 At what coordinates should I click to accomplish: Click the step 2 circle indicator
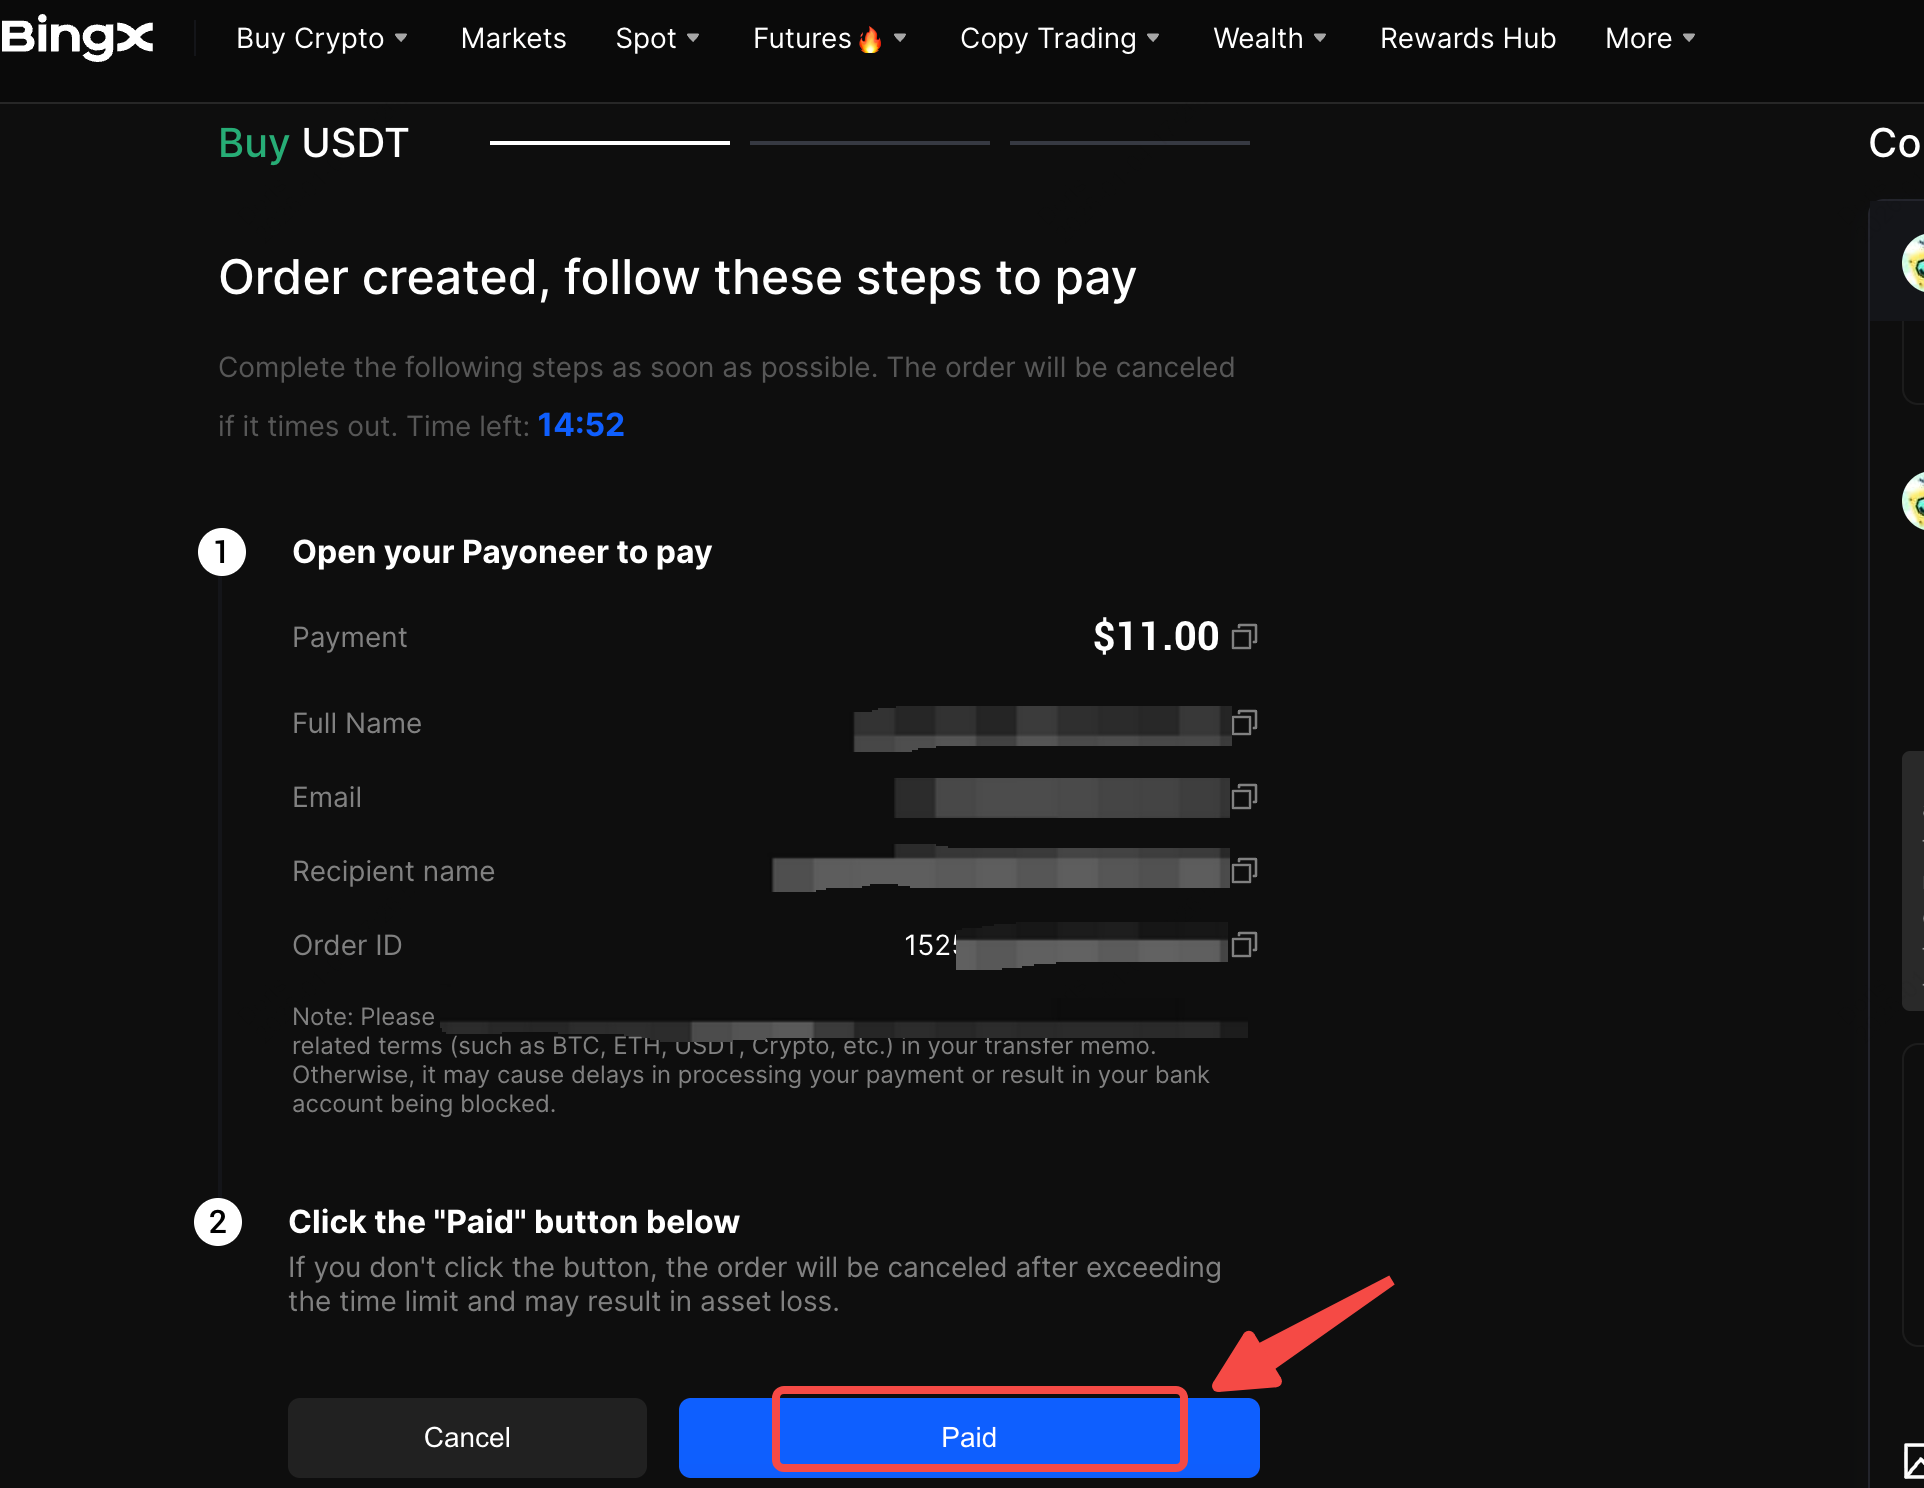tap(218, 1222)
